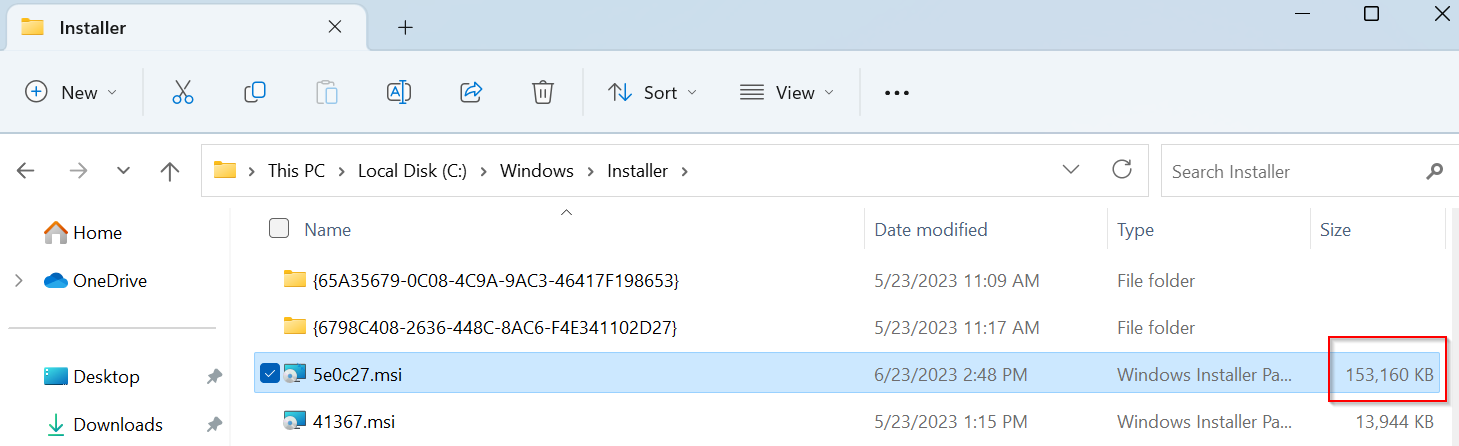
Task: Uncheck the 5e0c27.msi checkbox
Action: tap(269, 374)
